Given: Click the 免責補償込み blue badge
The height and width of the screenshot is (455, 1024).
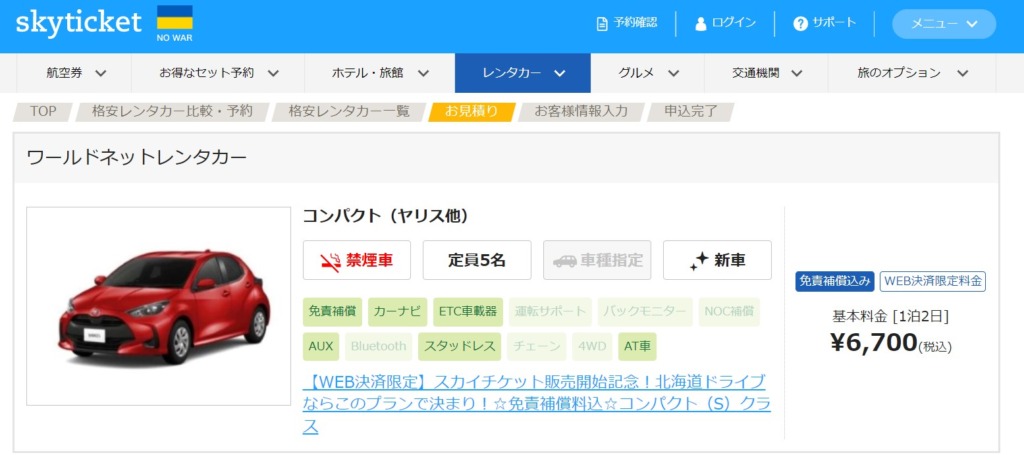Looking at the screenshot, I should tap(835, 281).
